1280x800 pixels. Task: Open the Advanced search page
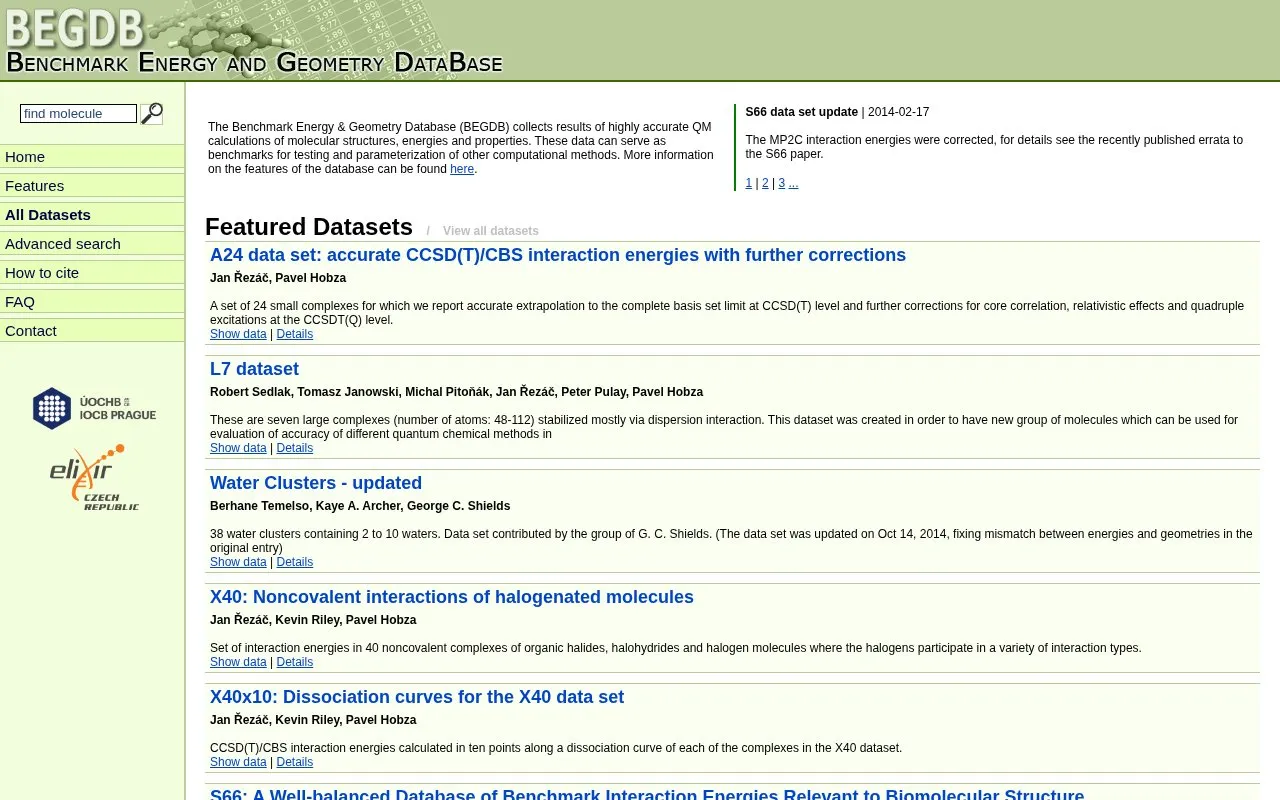coord(92,244)
